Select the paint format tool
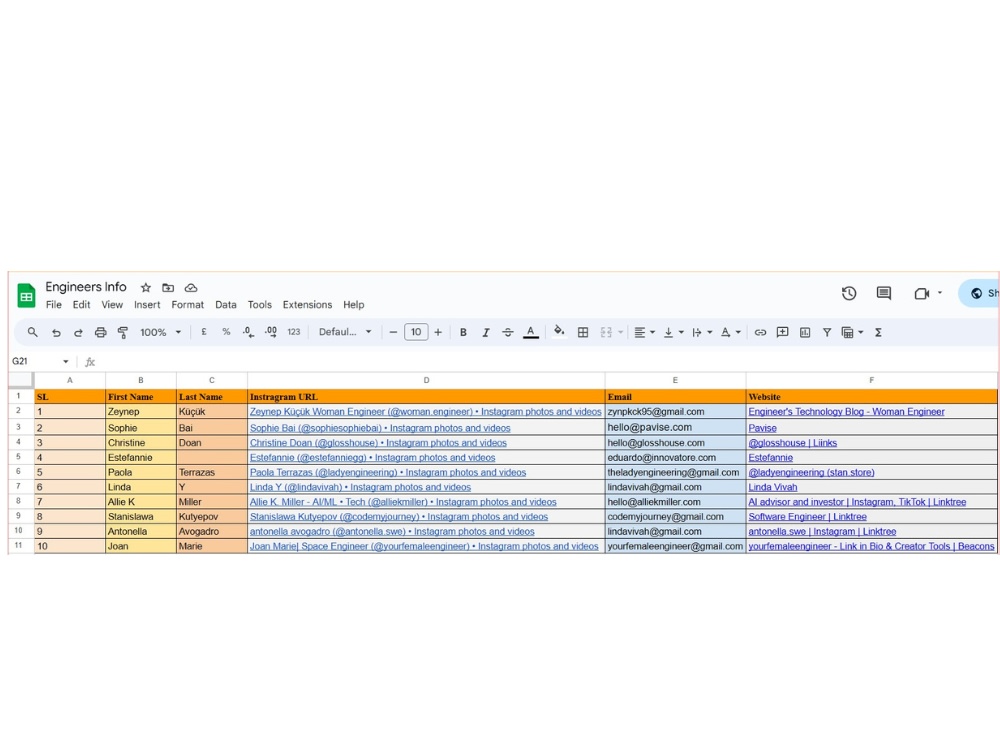Image resolution: width=1000 pixels, height=750 pixels. click(123, 332)
